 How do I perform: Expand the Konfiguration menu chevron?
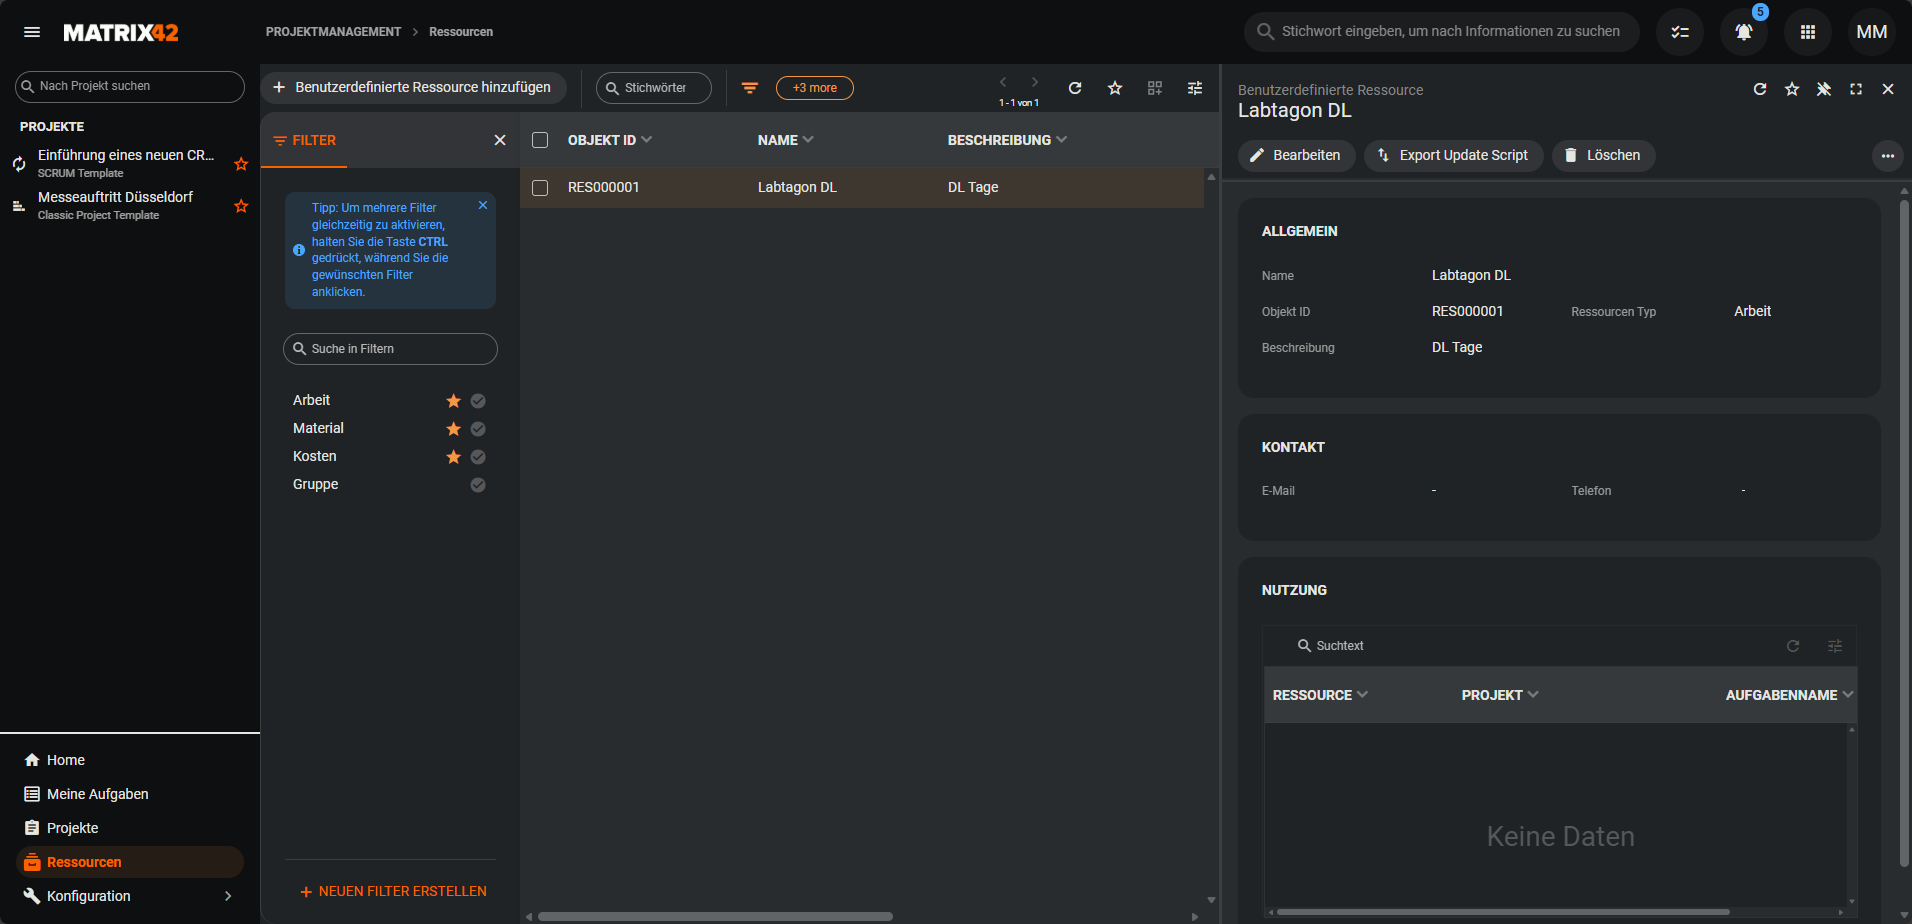pos(228,896)
